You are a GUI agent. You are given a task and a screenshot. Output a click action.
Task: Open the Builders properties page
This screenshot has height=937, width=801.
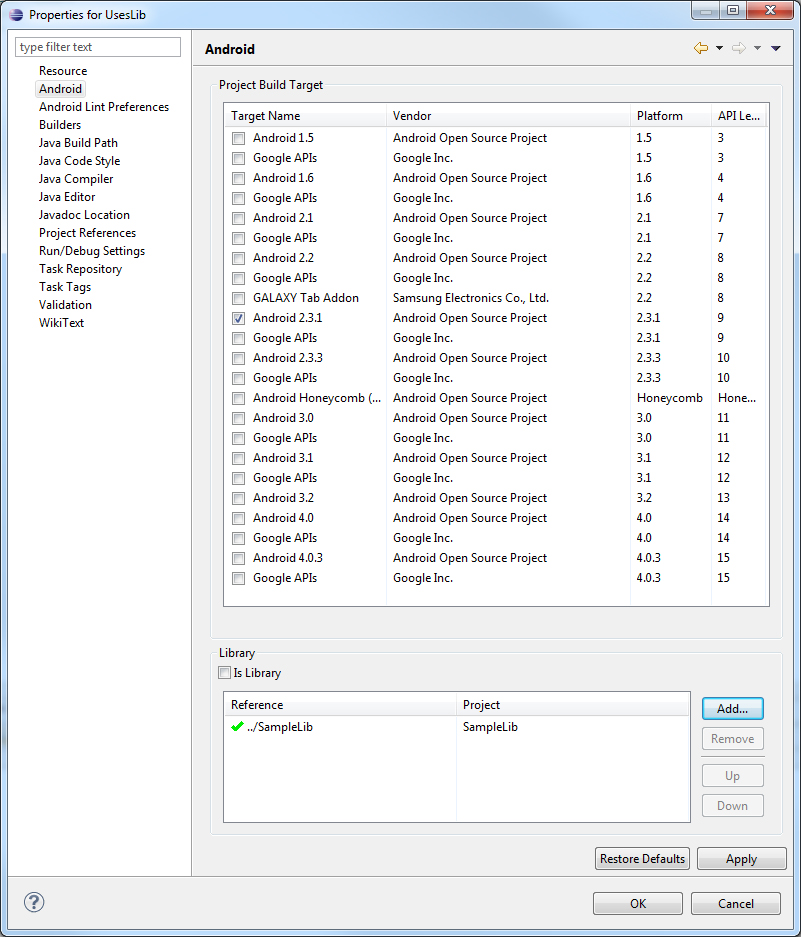tap(60, 125)
